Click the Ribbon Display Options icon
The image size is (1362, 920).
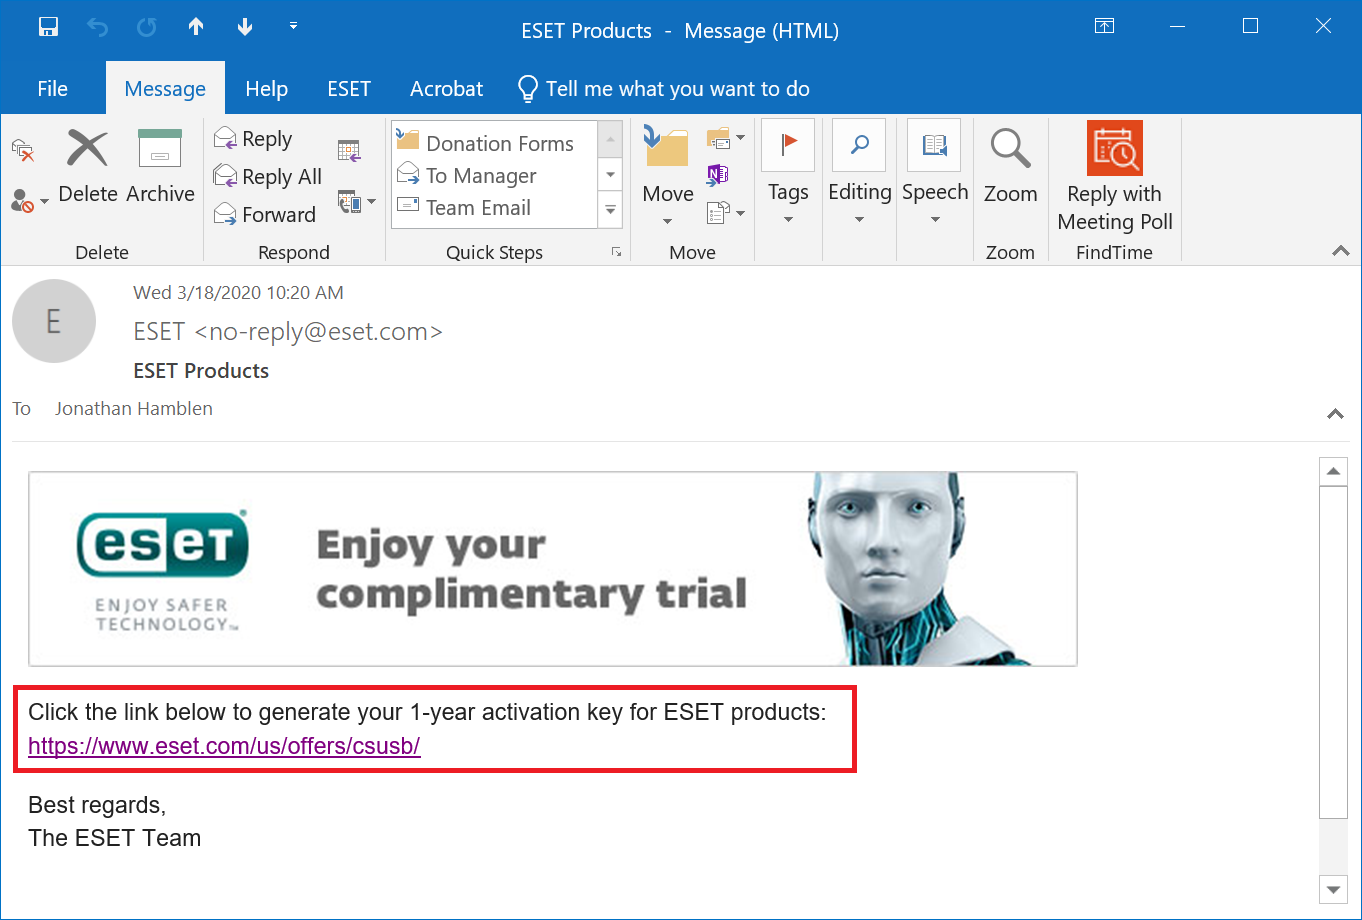click(x=1104, y=27)
